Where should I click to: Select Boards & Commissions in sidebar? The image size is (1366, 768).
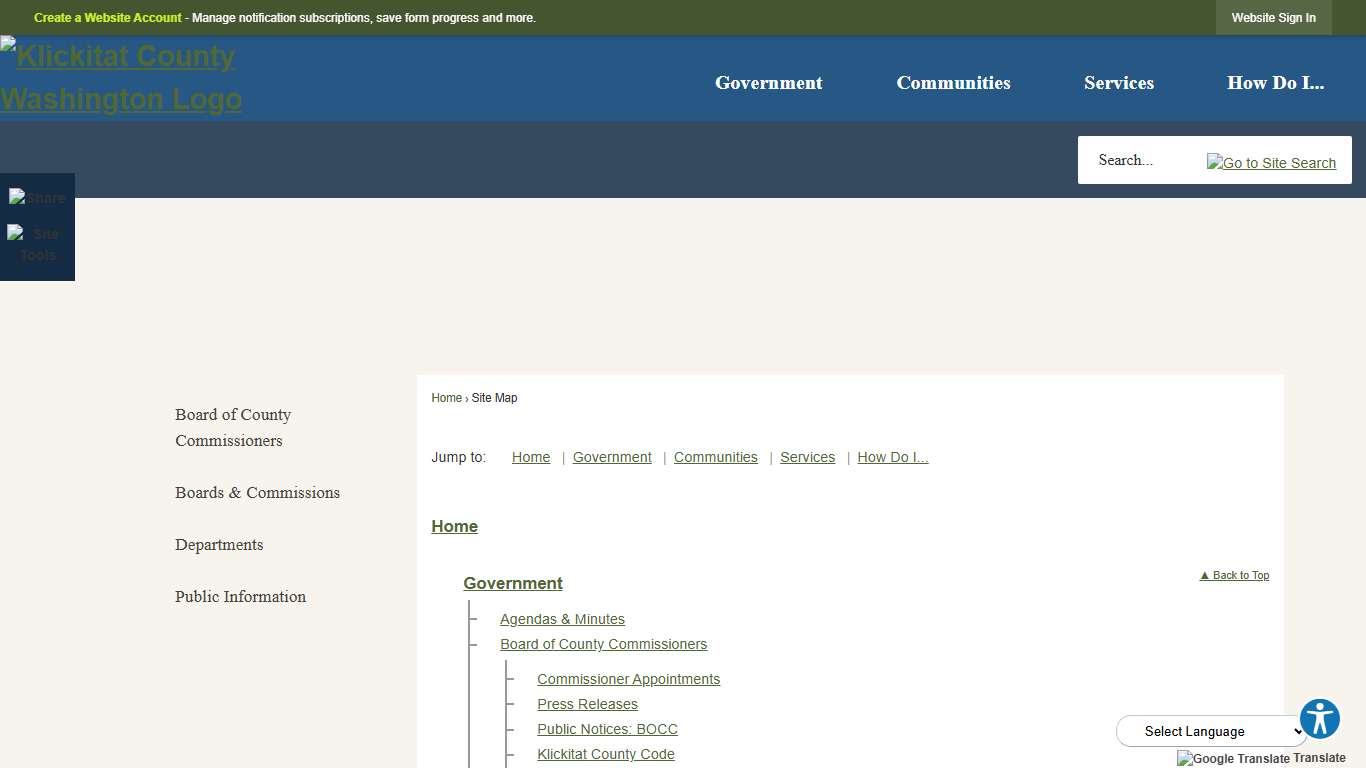point(257,492)
